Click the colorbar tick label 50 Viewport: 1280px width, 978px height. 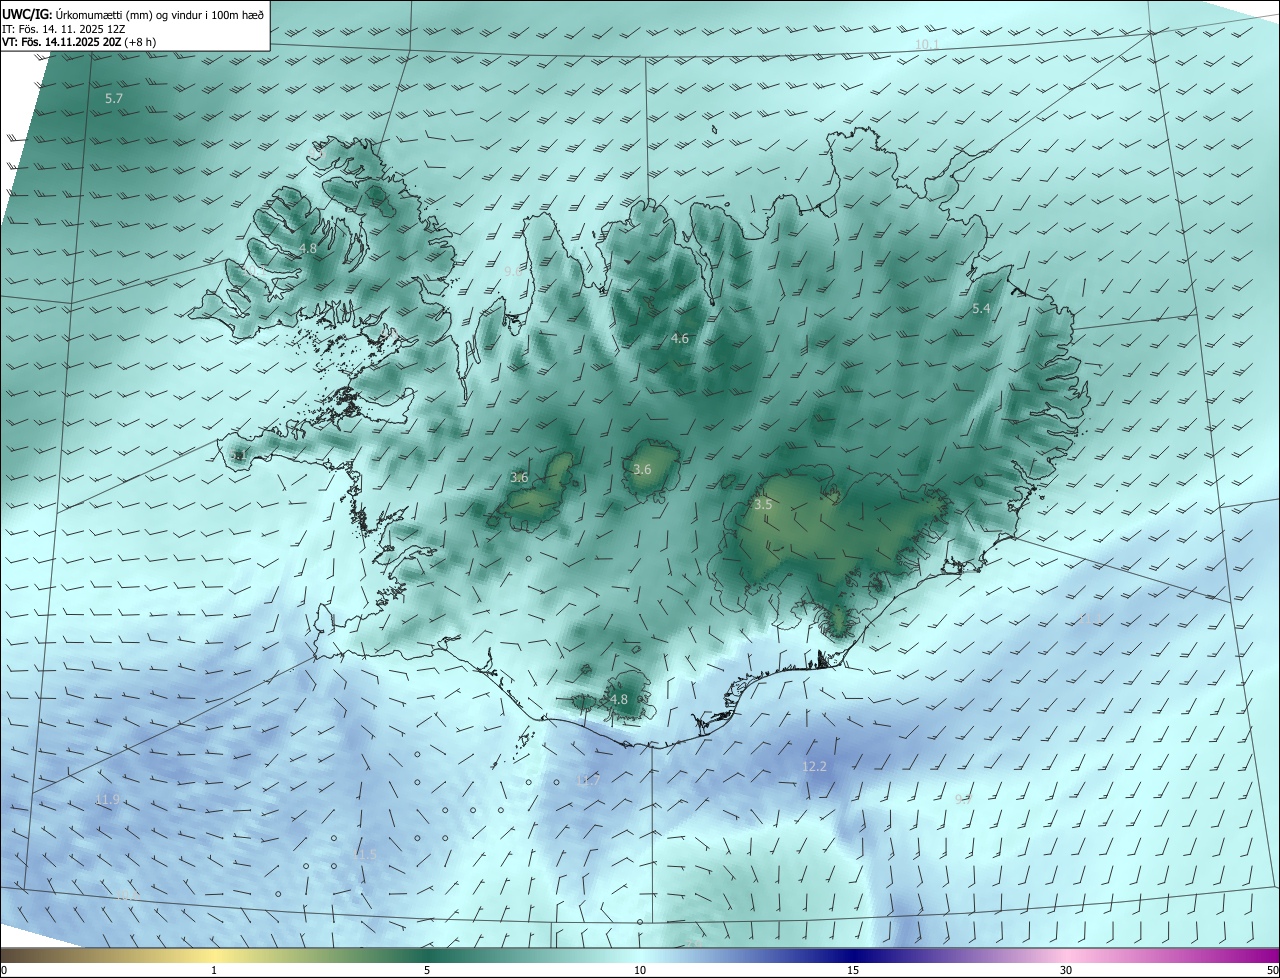point(1272,971)
